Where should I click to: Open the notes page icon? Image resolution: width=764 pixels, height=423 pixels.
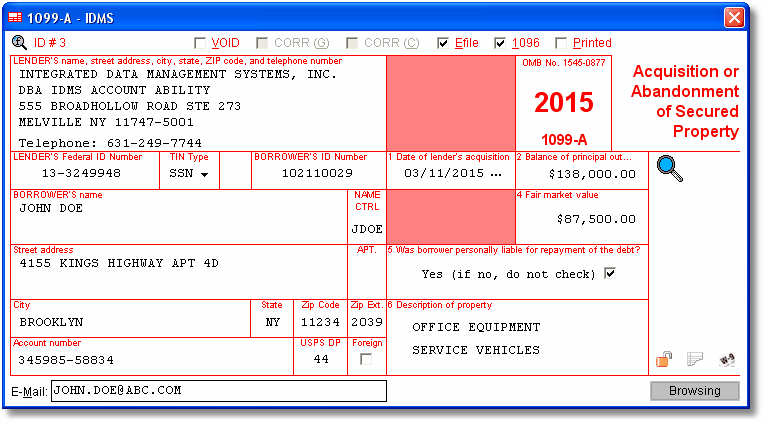tap(696, 358)
